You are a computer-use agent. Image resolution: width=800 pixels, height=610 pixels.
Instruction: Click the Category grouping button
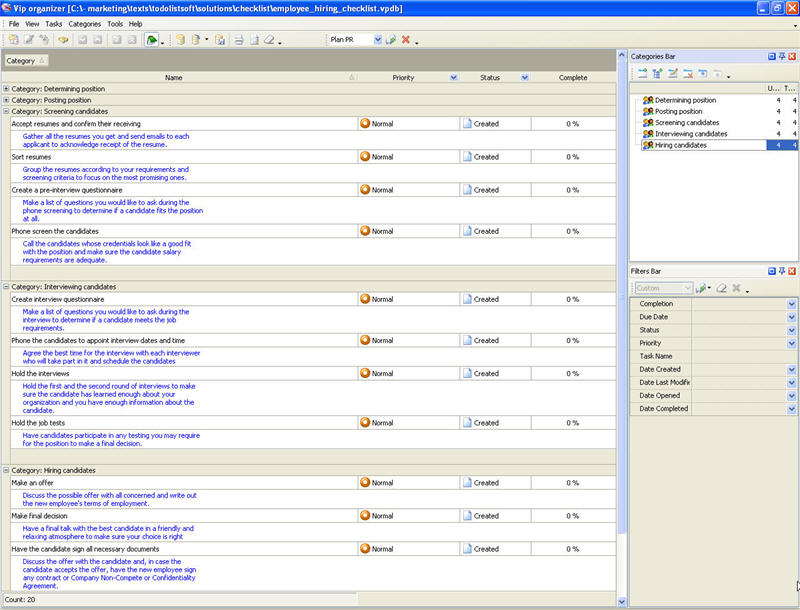(21, 61)
